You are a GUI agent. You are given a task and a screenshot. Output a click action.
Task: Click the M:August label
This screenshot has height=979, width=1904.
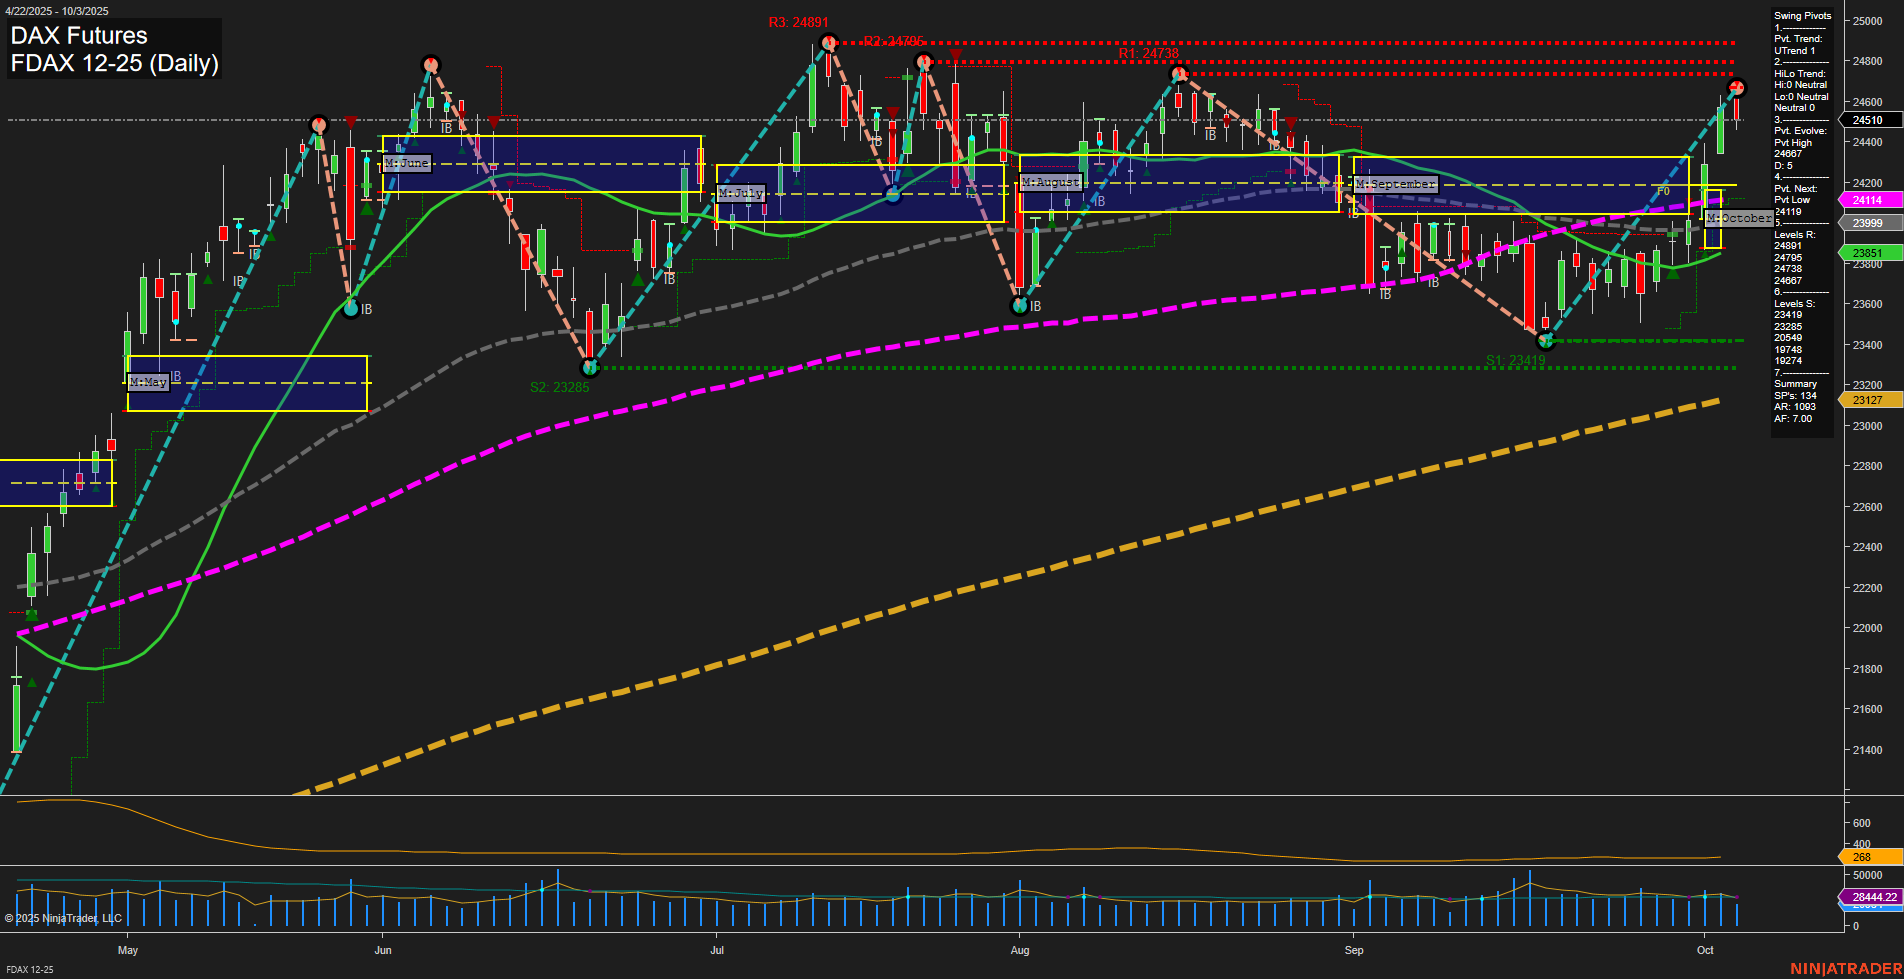click(x=1049, y=181)
